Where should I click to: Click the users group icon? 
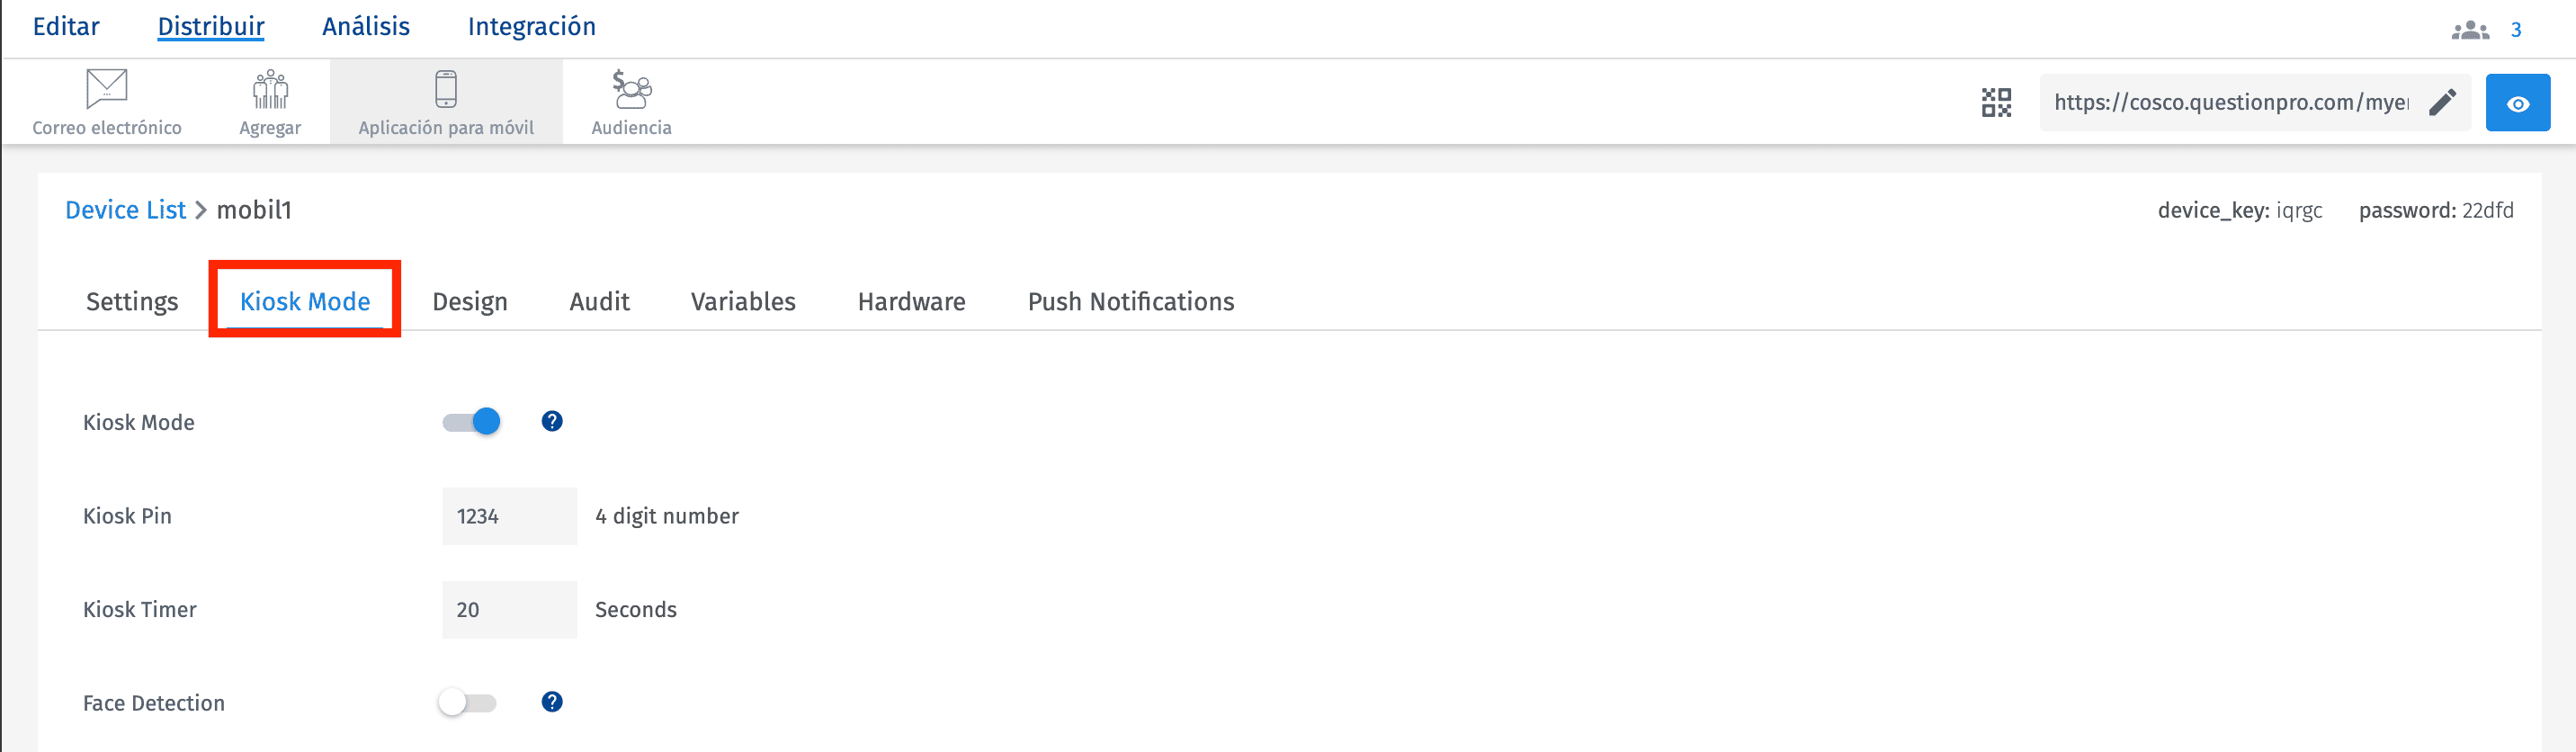pos(2469,30)
